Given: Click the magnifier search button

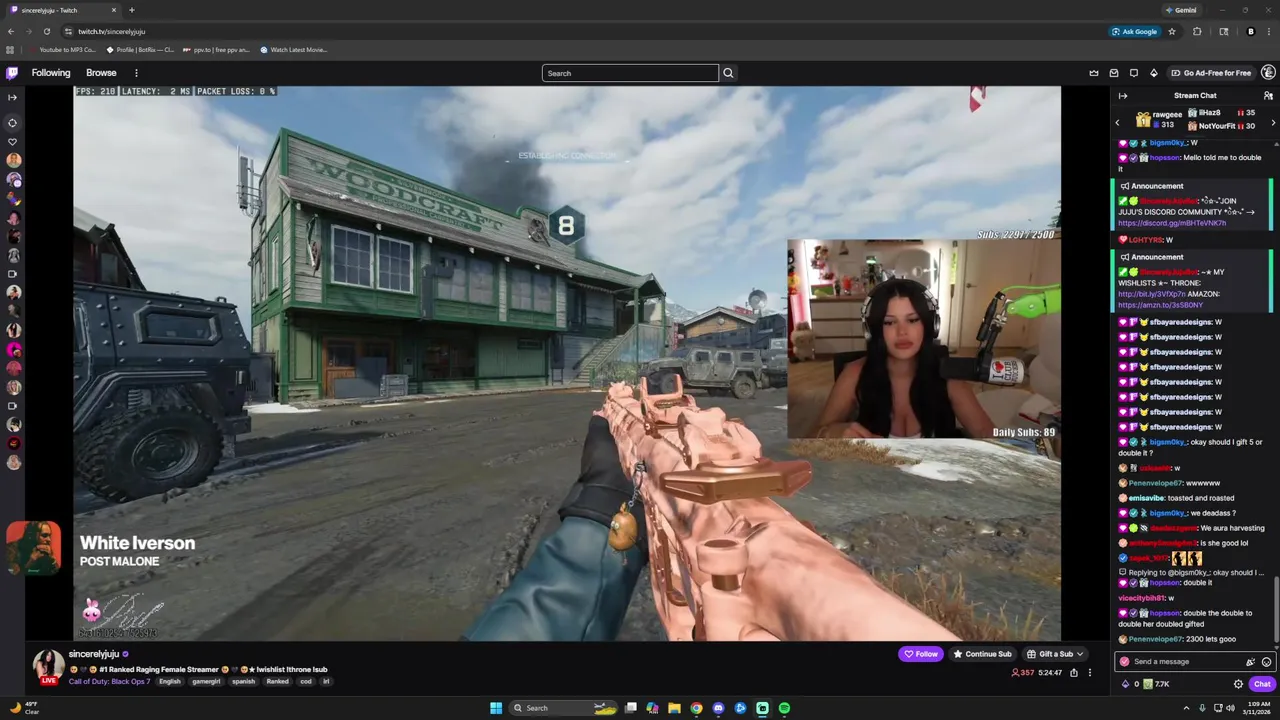Looking at the screenshot, I should [x=728, y=73].
